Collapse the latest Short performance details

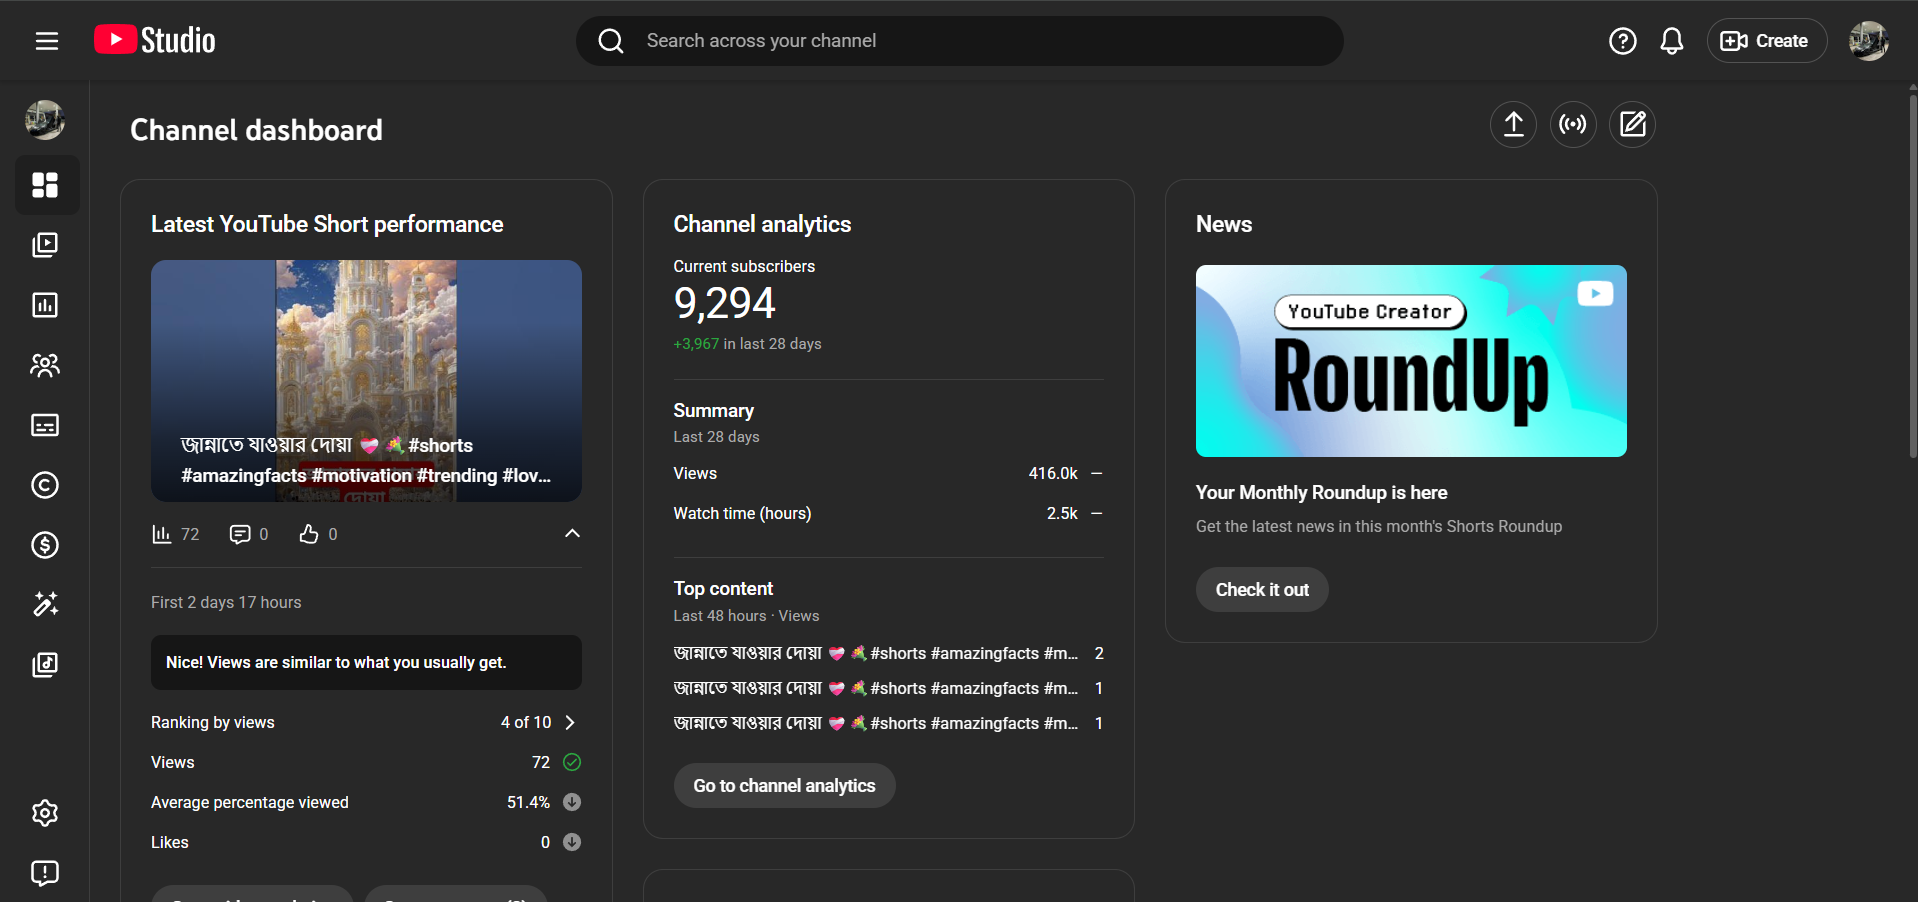(x=572, y=534)
